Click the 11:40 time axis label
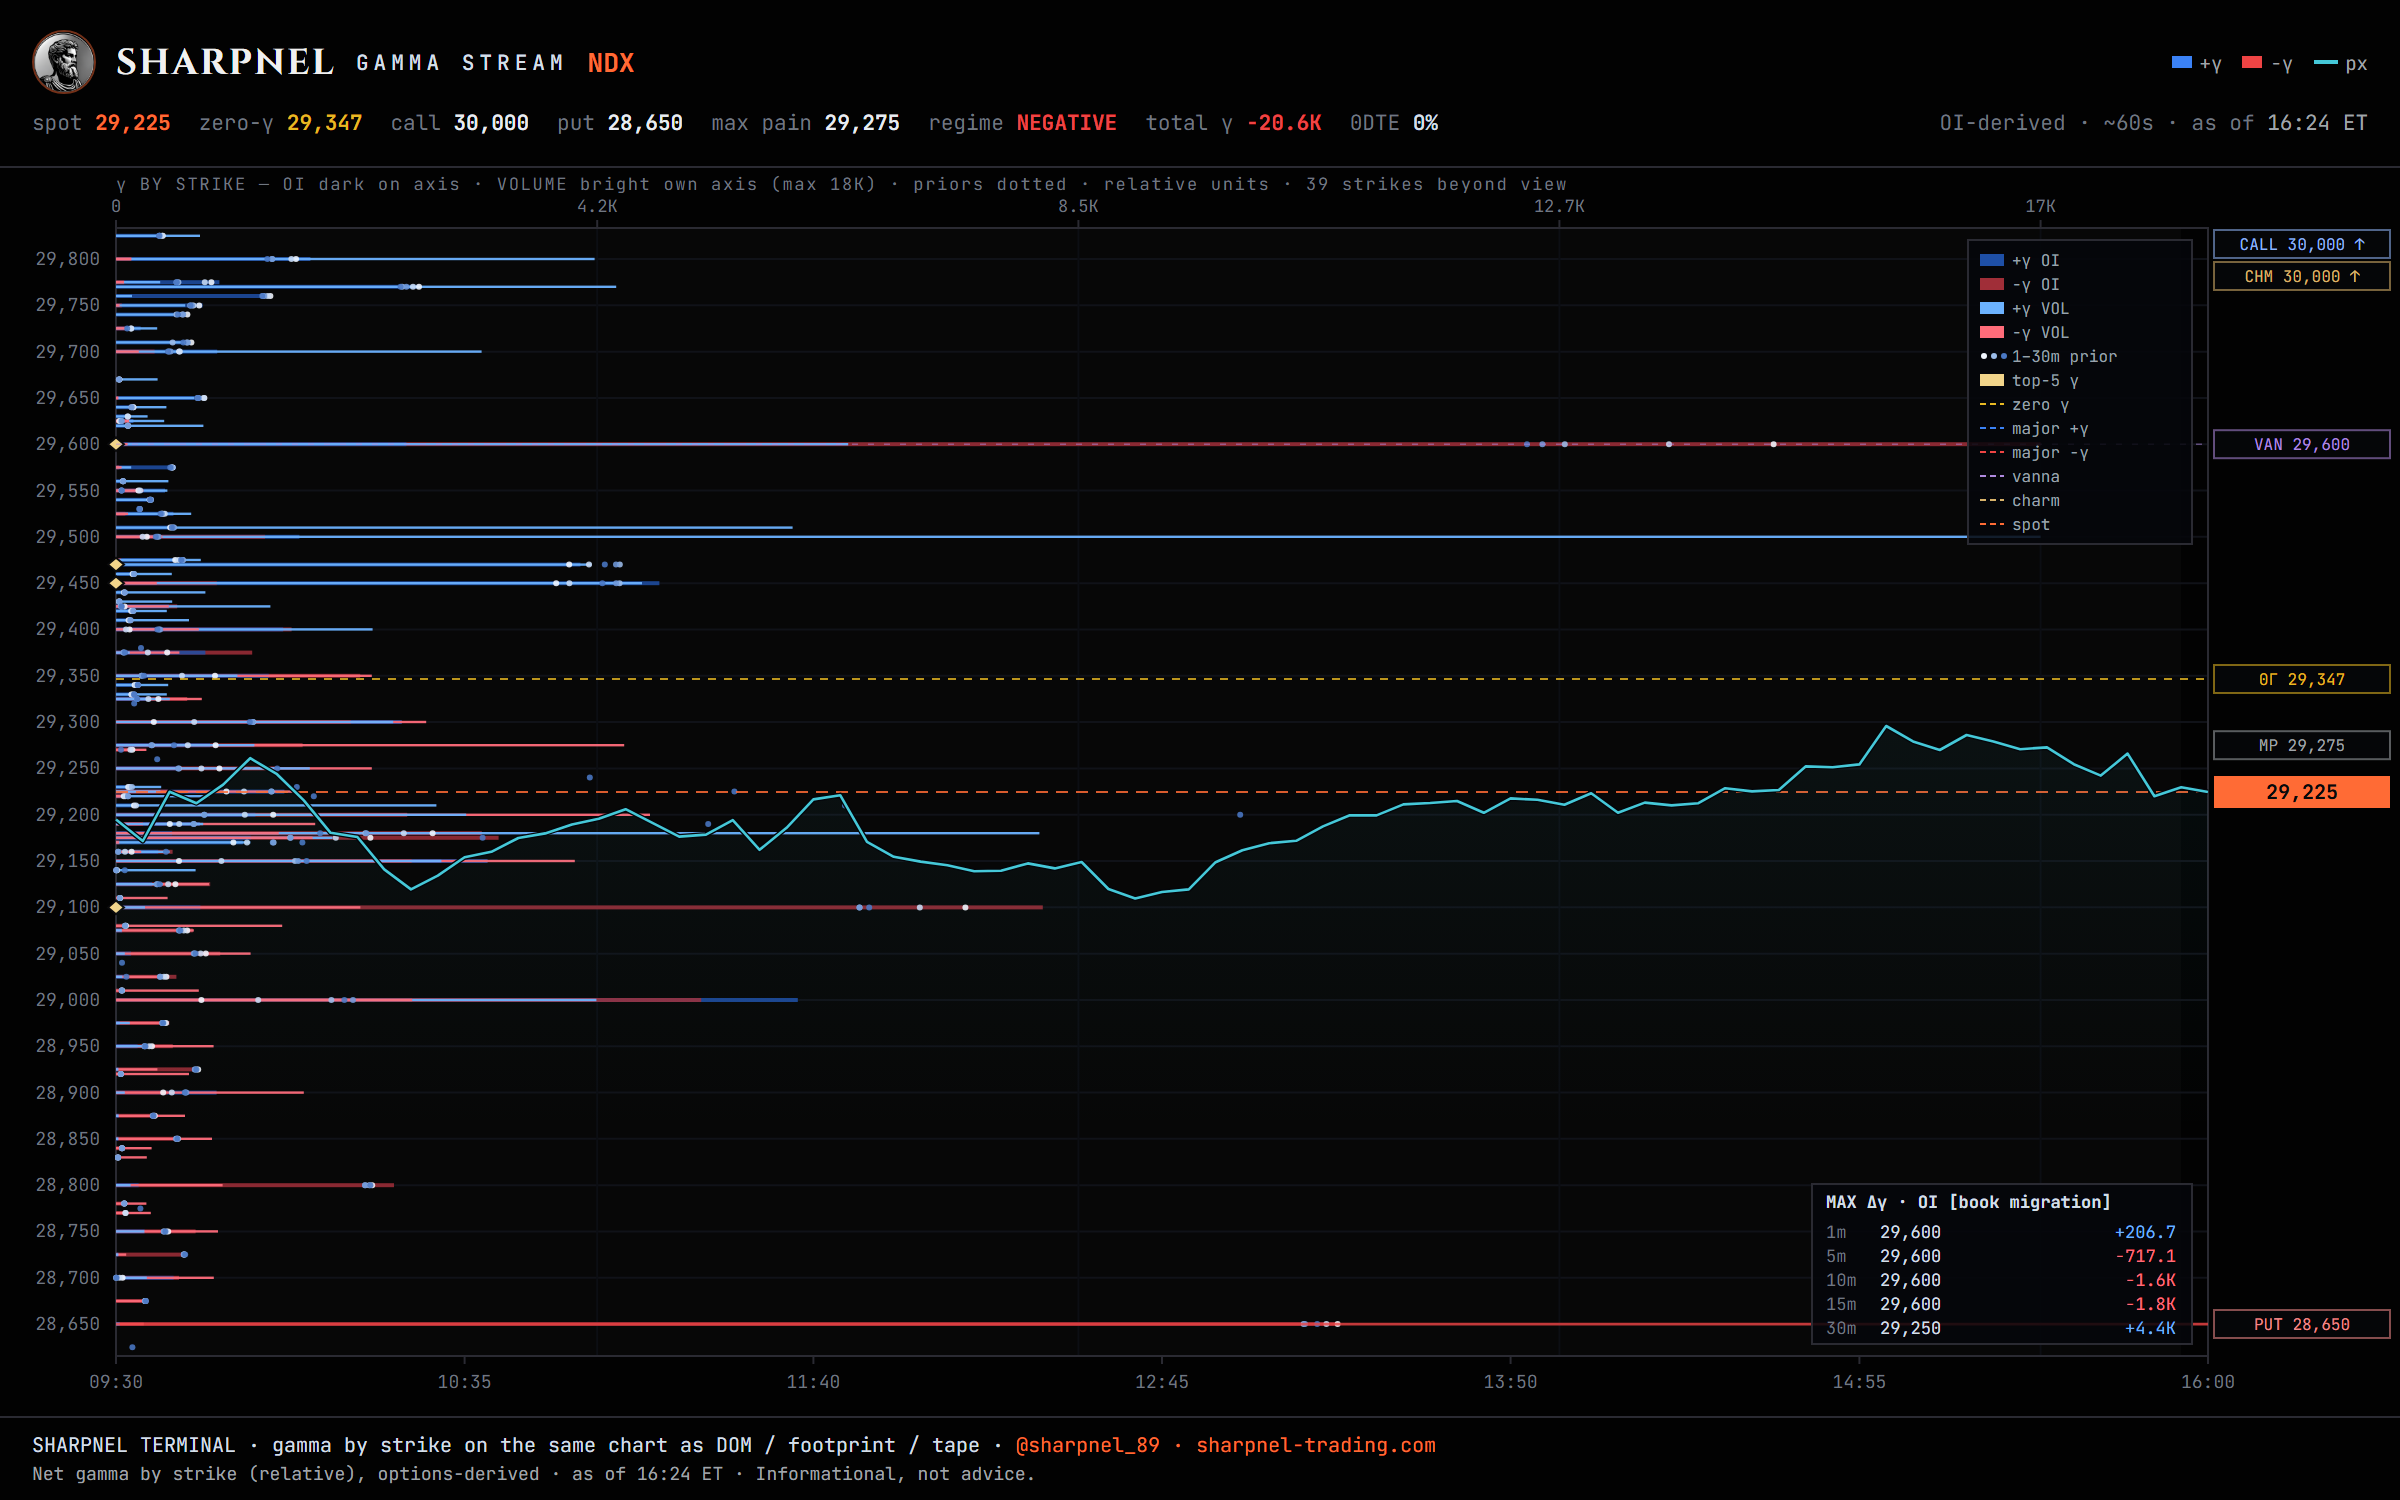 point(813,1382)
